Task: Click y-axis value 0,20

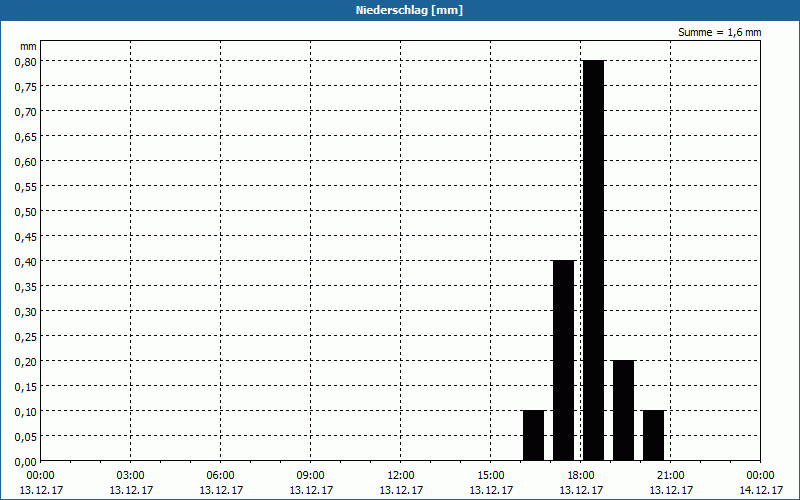Action: [26, 362]
